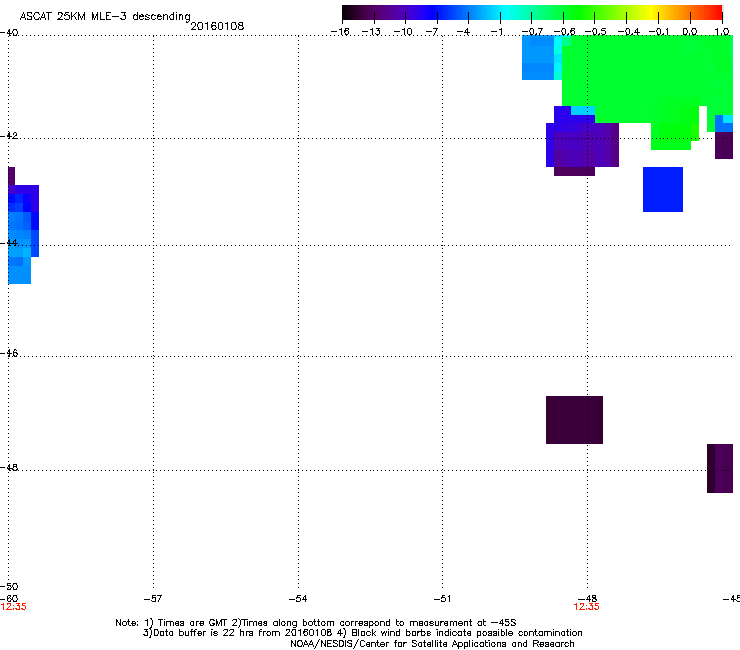Click the color bar label '-13'
This screenshot has width=740, height=650.
371,32
